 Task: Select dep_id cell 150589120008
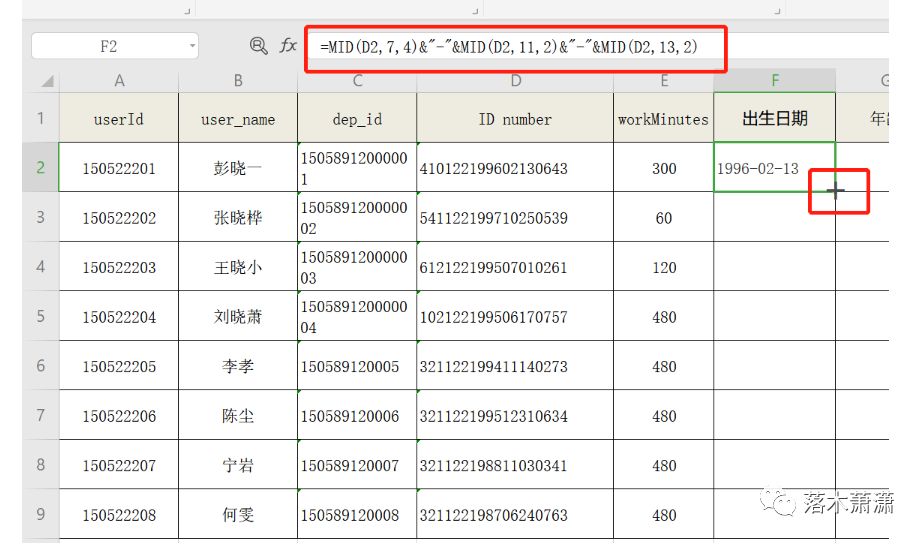[x=357, y=515]
